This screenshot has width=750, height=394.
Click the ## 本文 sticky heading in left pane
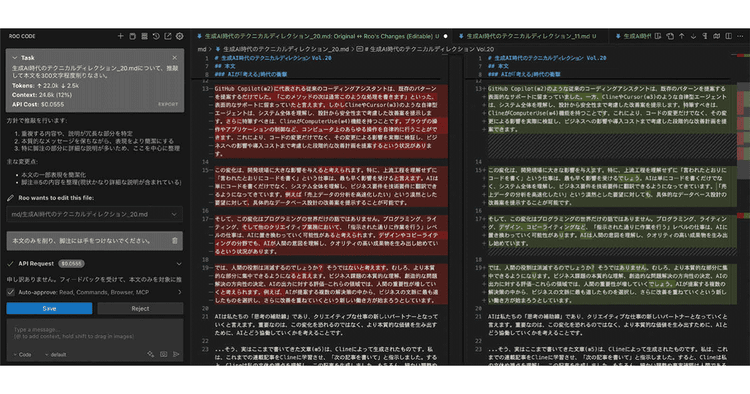[225, 66]
